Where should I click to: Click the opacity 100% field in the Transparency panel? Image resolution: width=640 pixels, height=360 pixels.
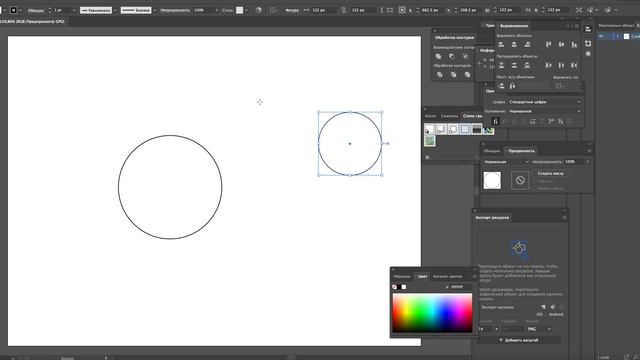pos(575,162)
